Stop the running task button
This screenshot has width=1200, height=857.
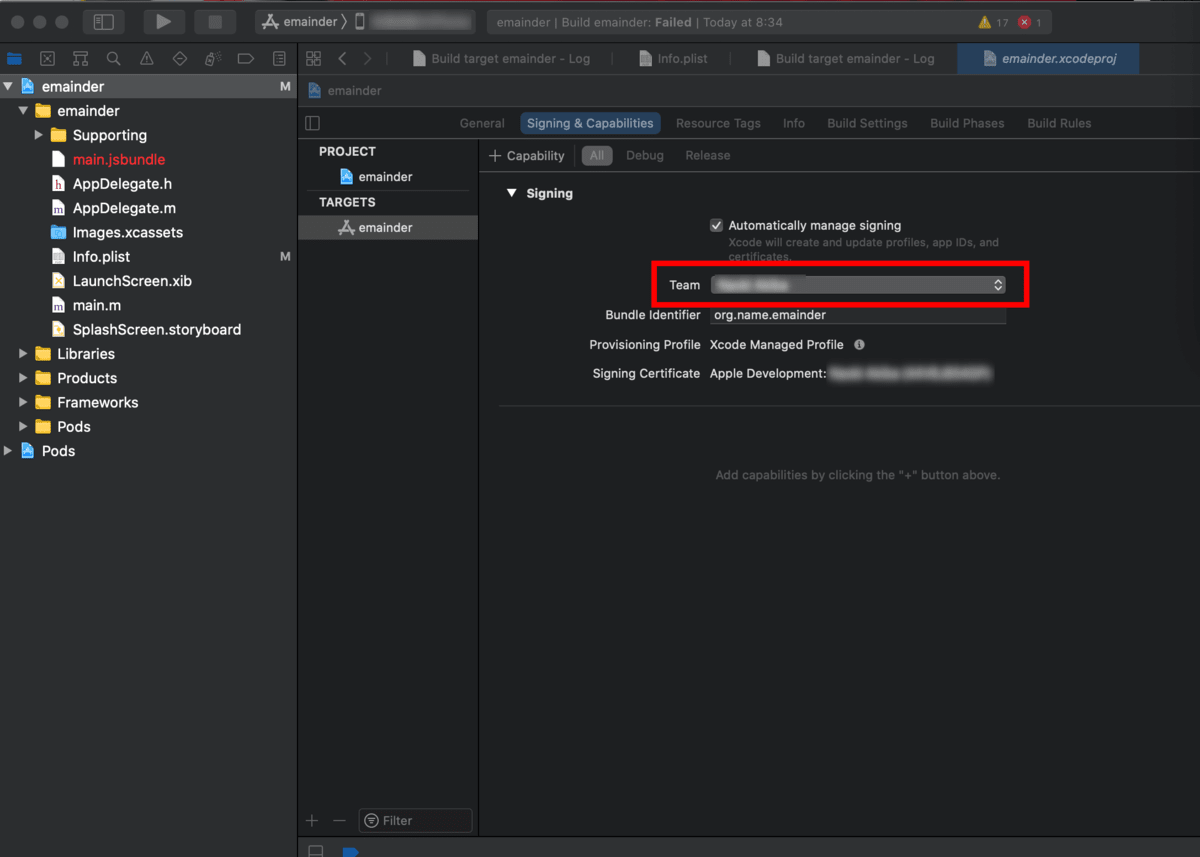(x=215, y=21)
